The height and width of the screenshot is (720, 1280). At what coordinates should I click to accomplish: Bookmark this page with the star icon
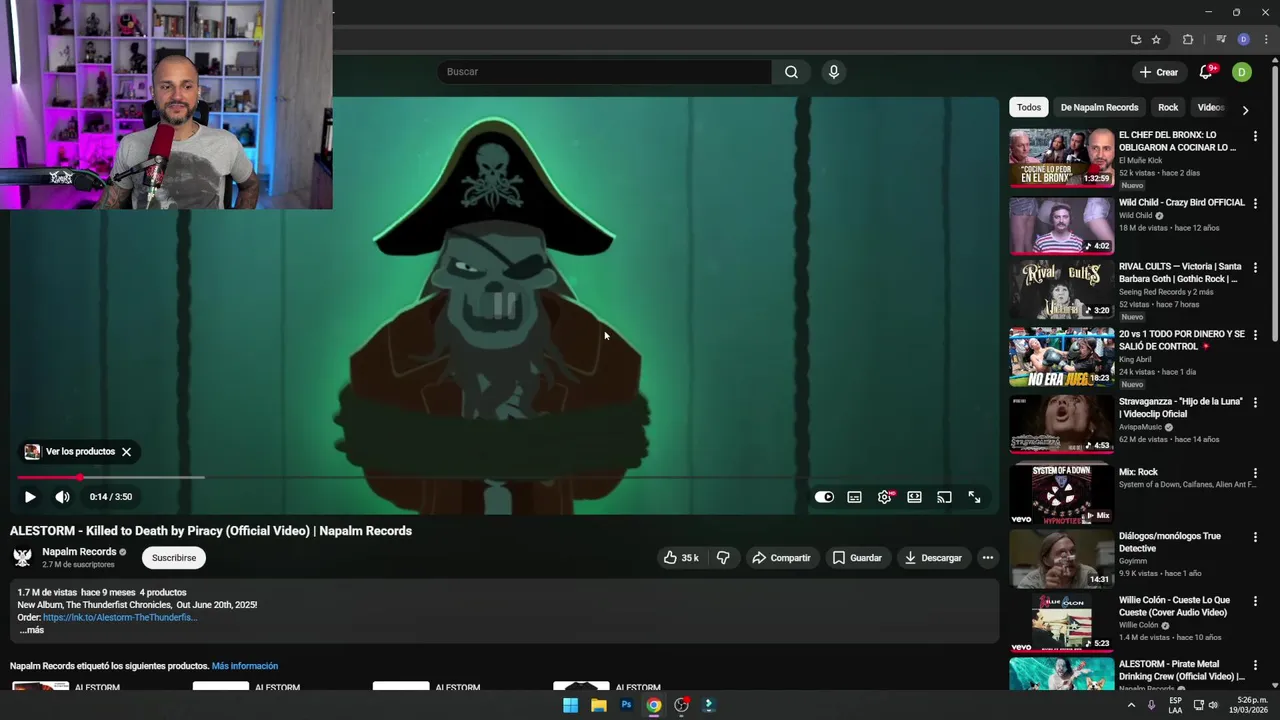(1156, 40)
